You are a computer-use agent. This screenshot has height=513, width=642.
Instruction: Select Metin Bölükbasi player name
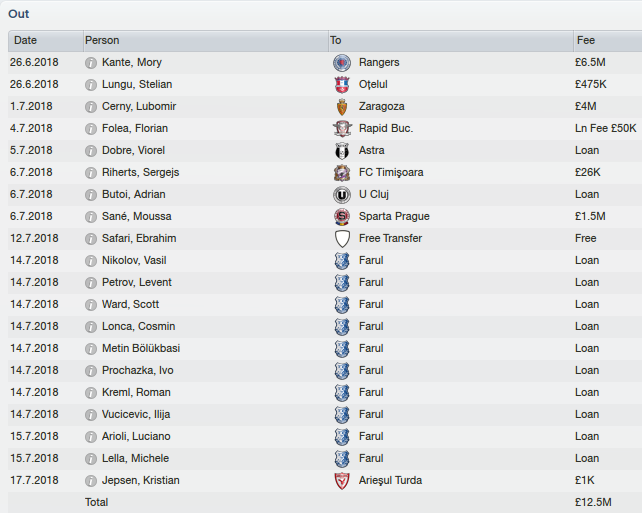point(141,348)
